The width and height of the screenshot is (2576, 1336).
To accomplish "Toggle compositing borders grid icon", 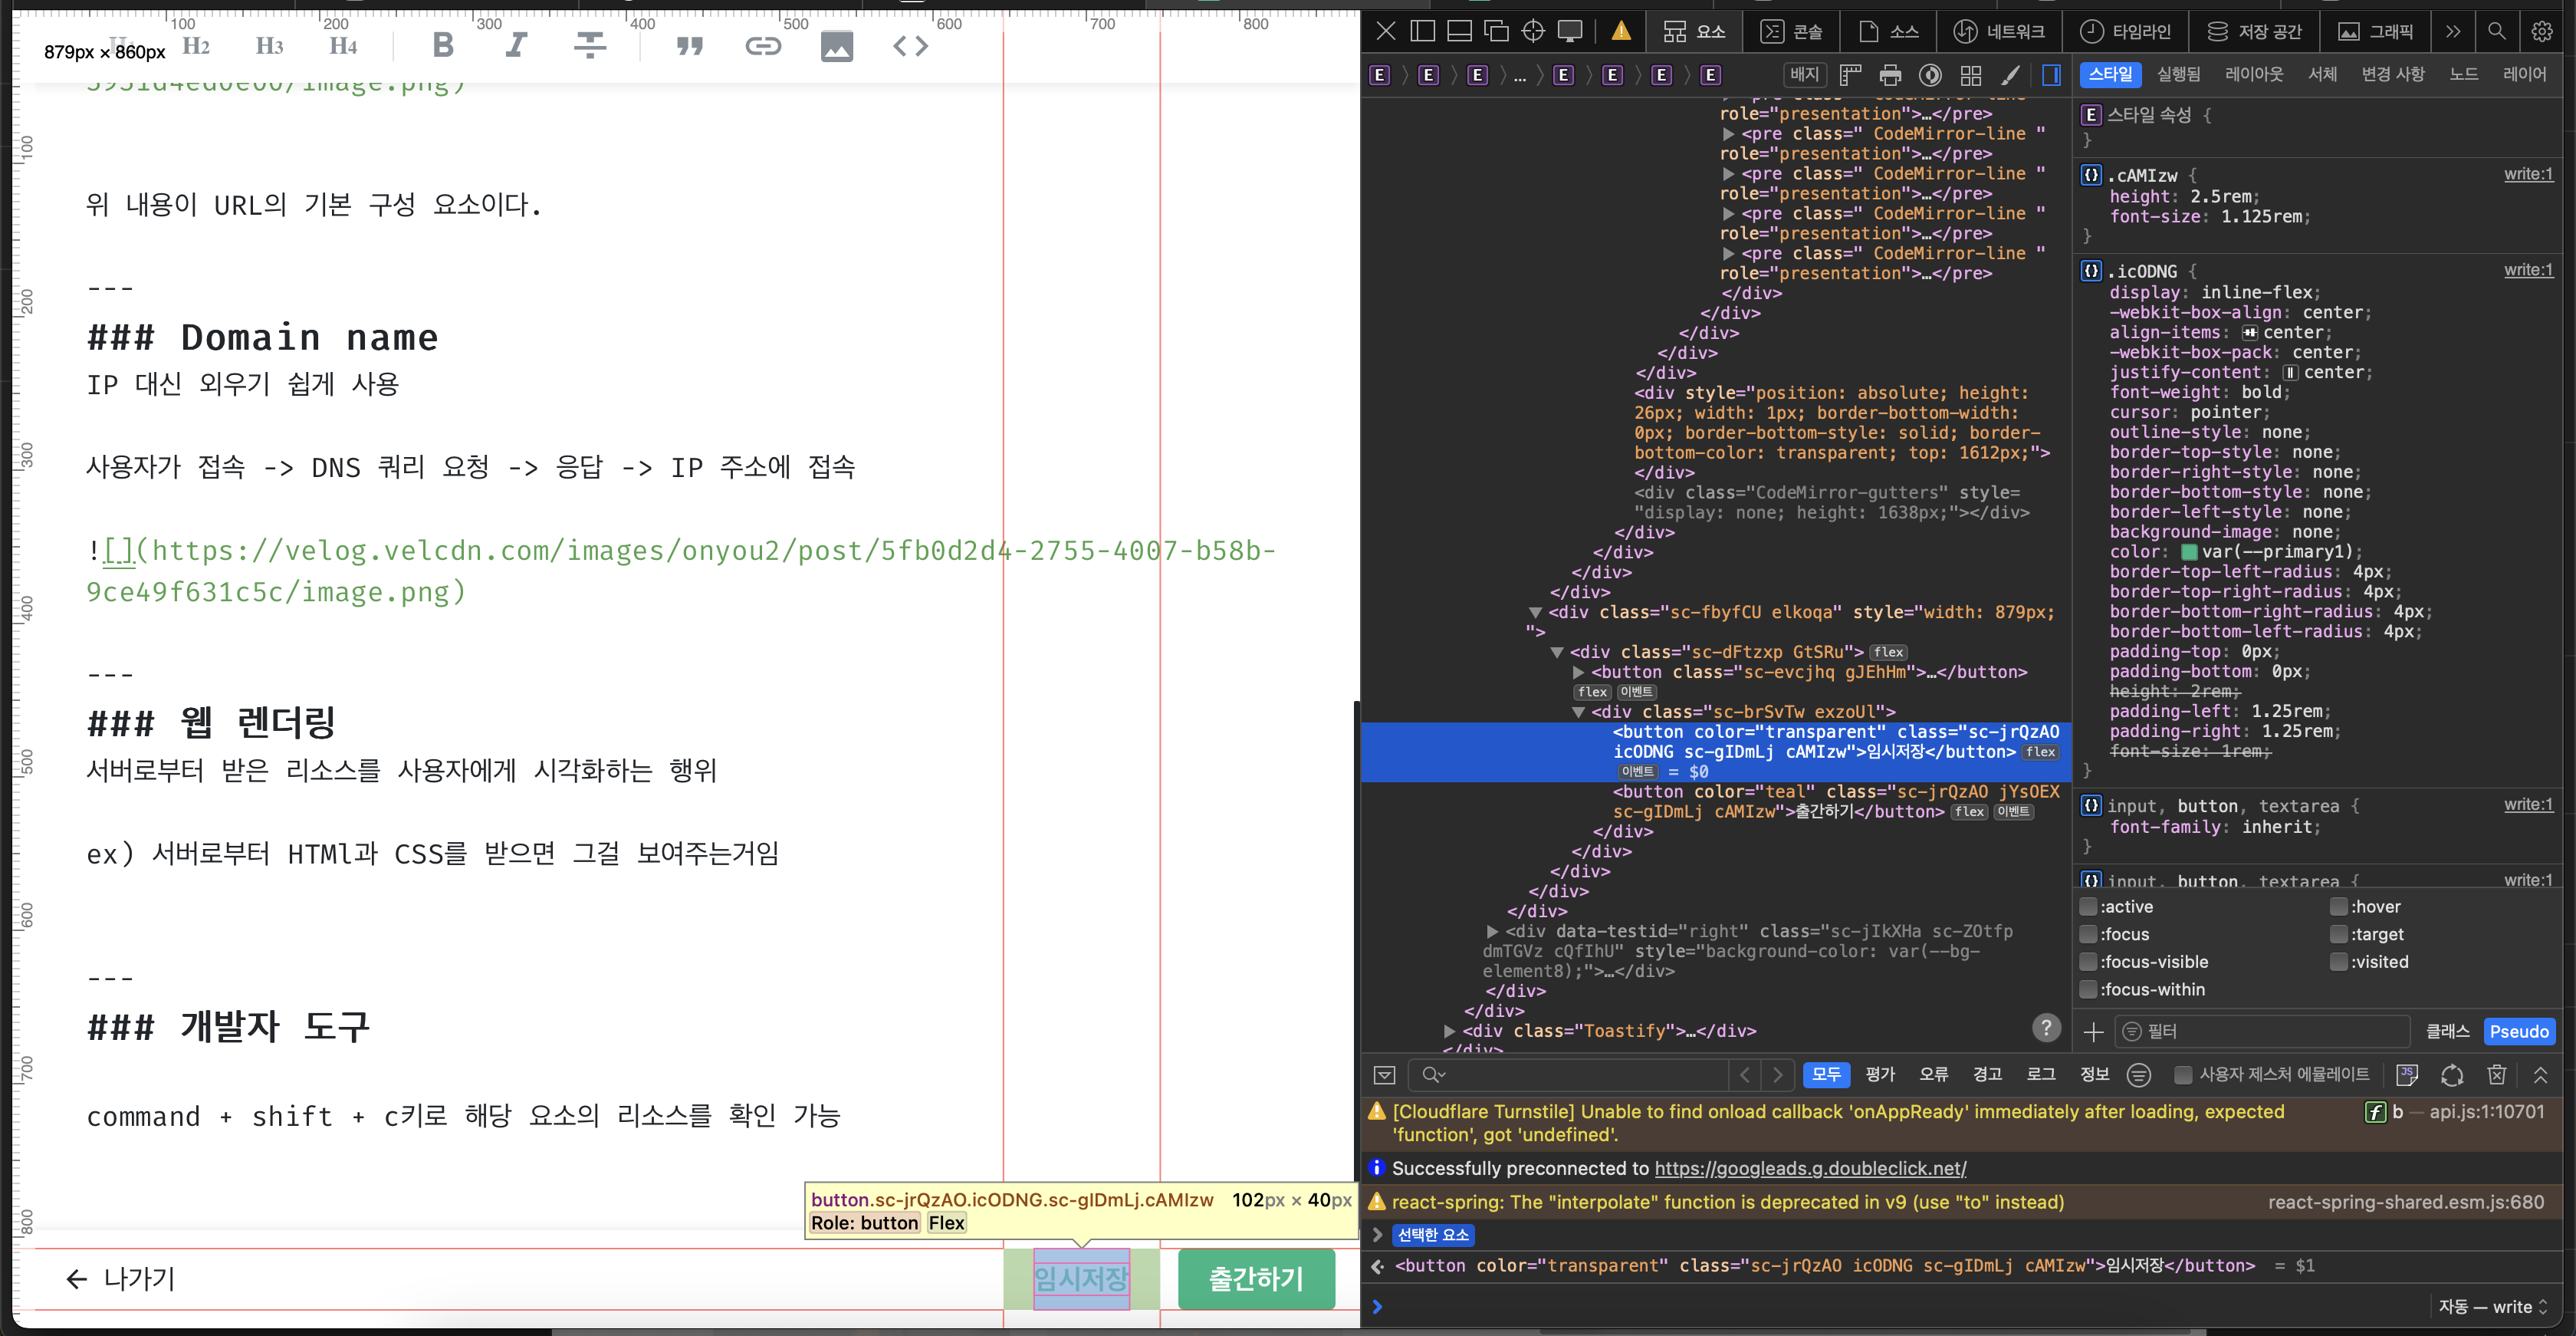I will (x=1970, y=75).
